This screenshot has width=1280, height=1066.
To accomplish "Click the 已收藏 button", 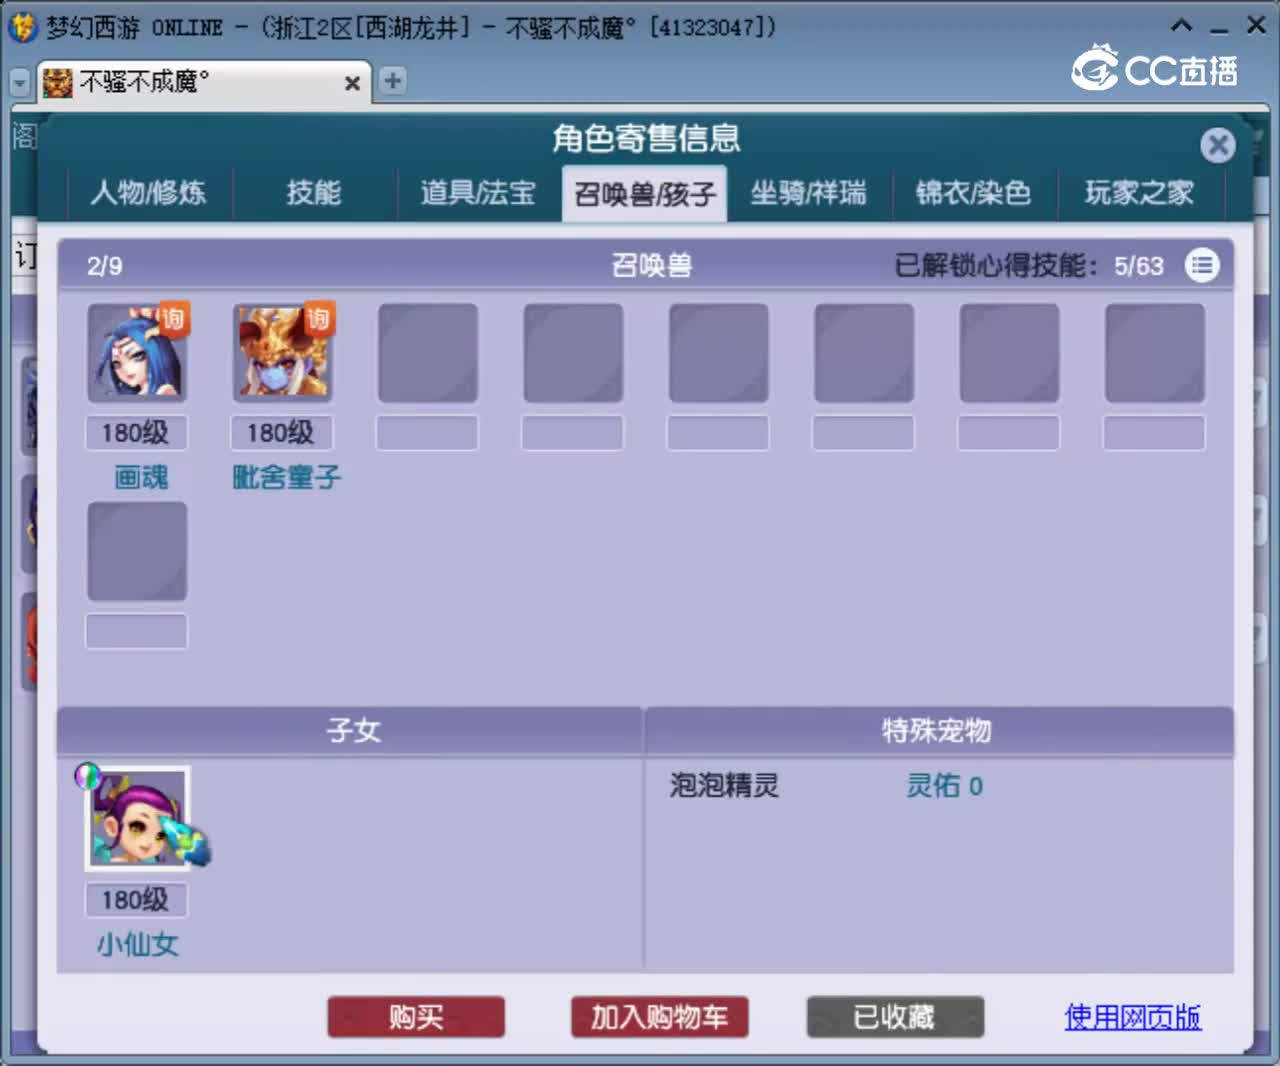I will pyautogui.click(x=895, y=1017).
